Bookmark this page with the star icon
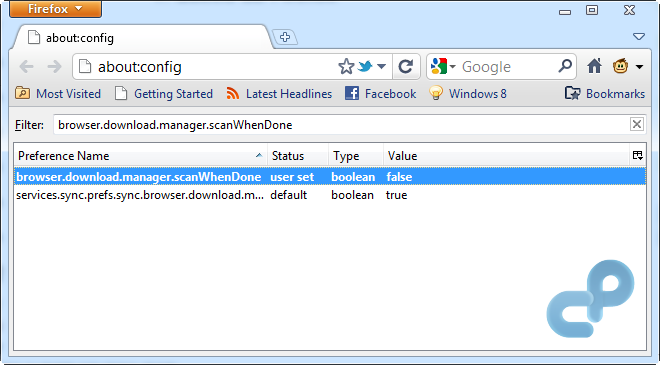 (346, 67)
